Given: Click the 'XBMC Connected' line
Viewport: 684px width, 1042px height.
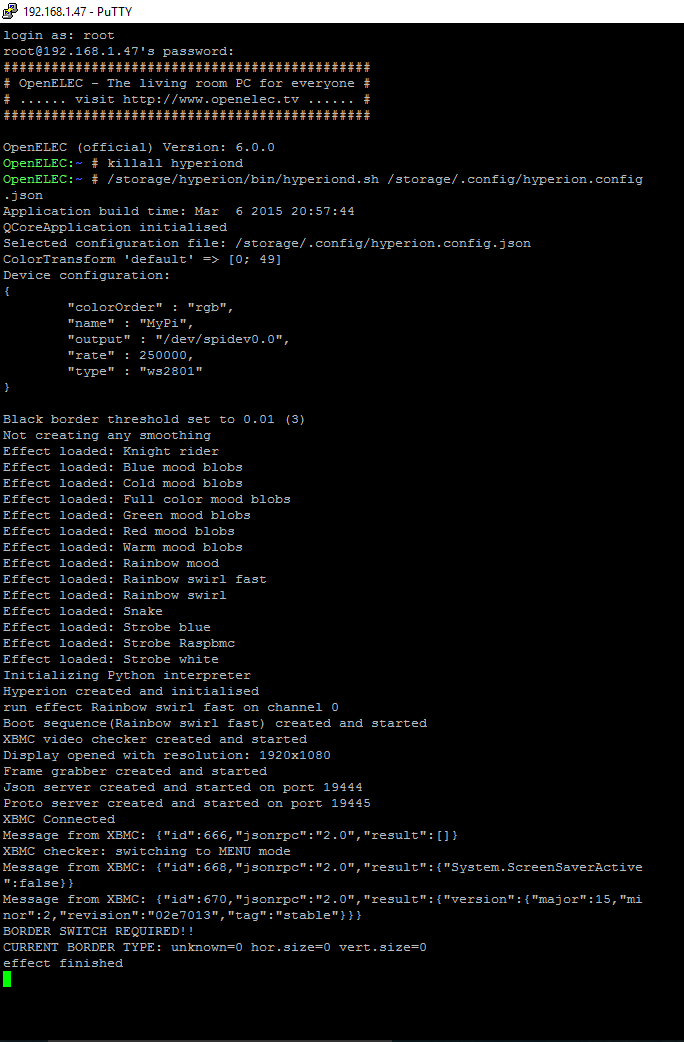Looking at the screenshot, I should [58, 819].
